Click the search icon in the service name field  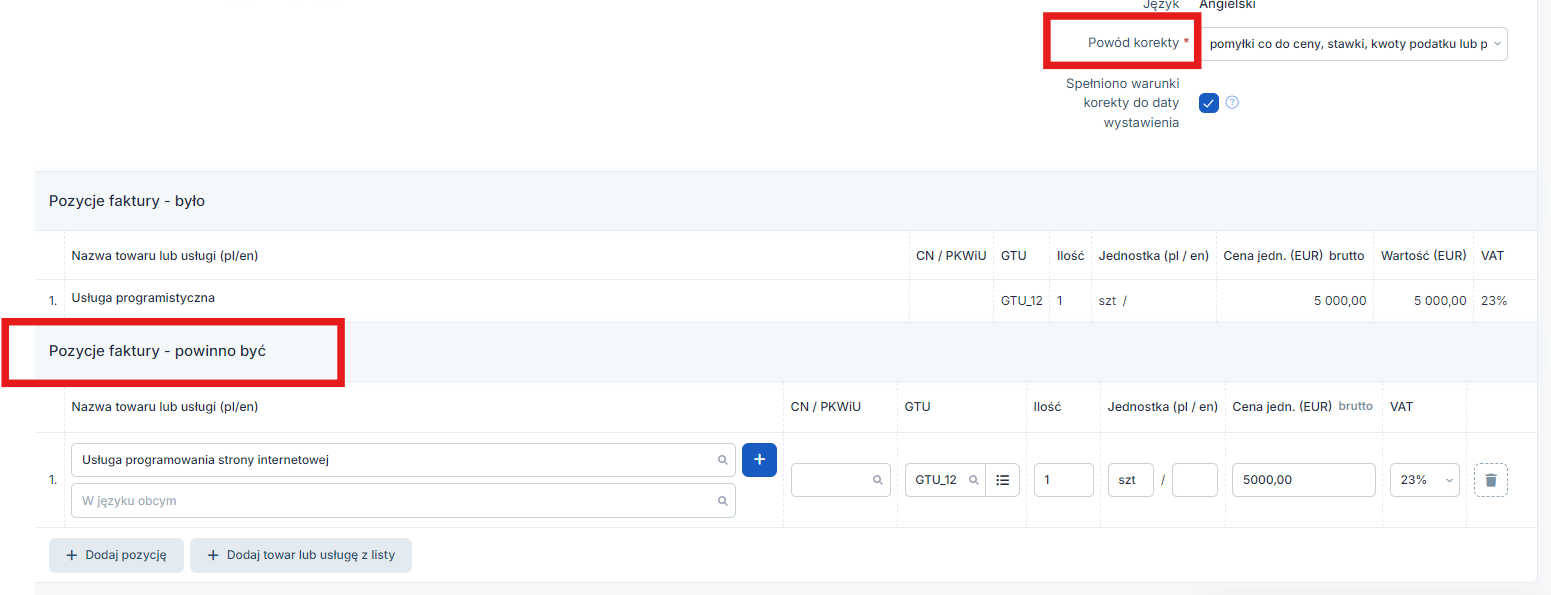pyautogui.click(x=723, y=461)
